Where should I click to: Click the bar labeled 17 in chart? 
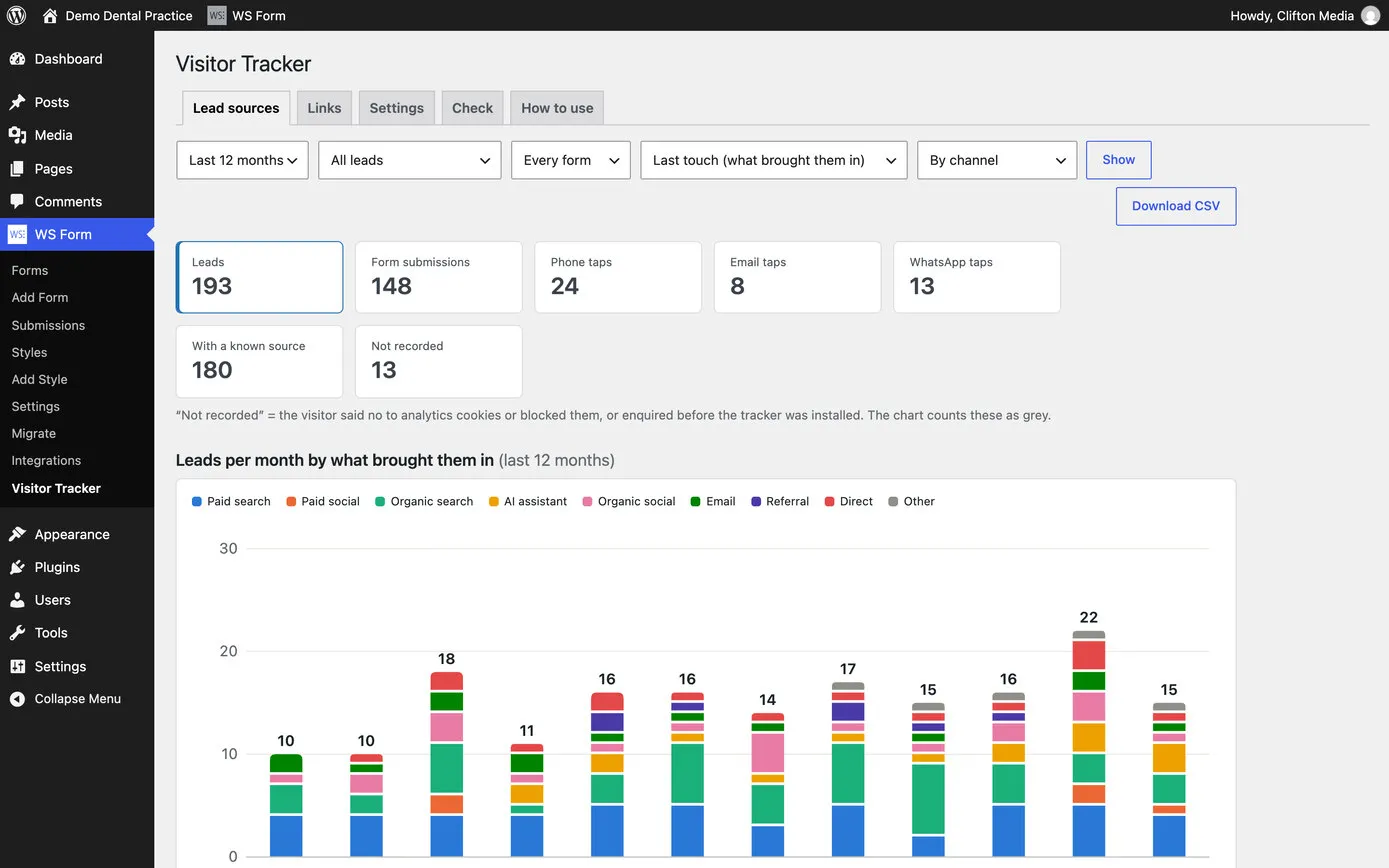(848, 769)
